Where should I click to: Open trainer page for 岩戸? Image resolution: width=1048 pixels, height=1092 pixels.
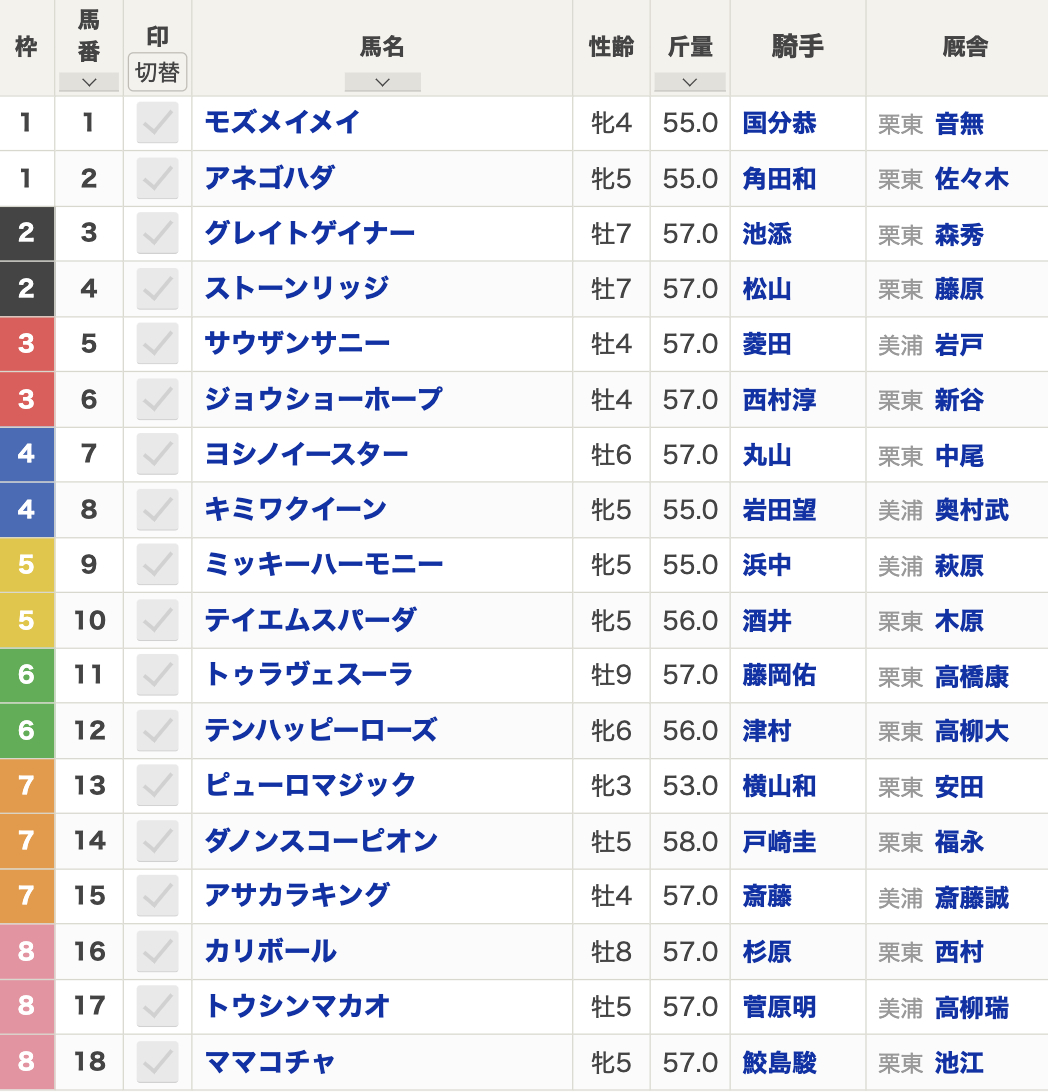[959, 345]
